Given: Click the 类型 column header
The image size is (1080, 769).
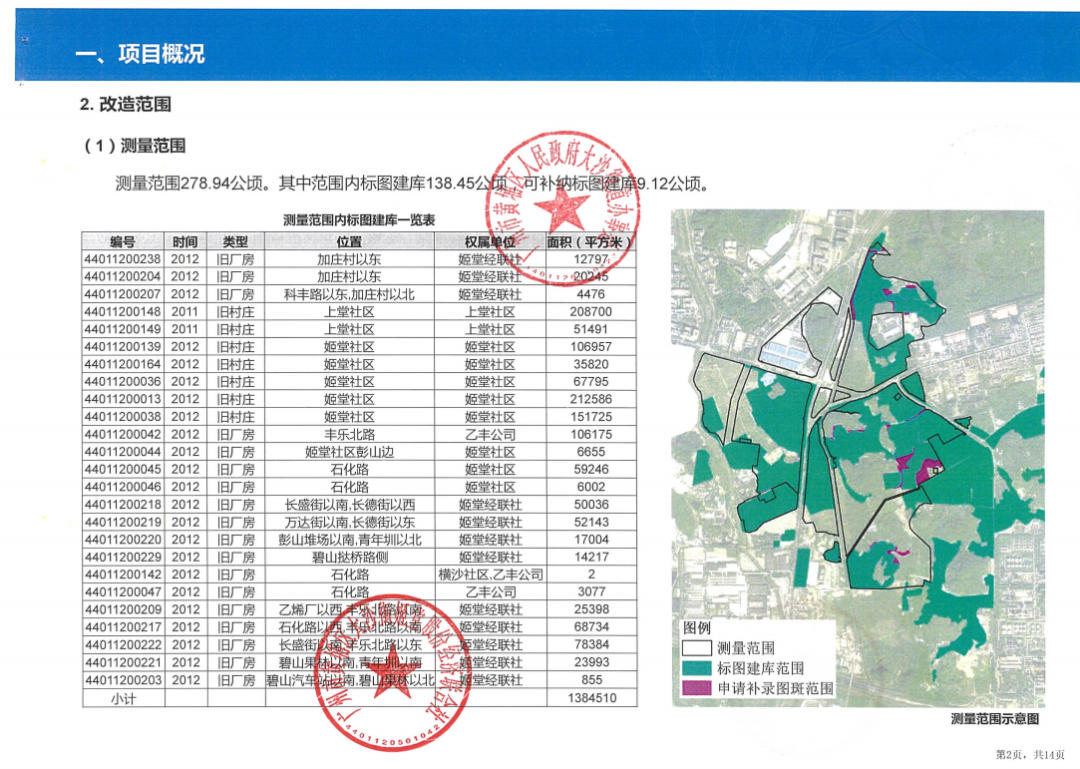Looking at the screenshot, I should pos(233,240).
